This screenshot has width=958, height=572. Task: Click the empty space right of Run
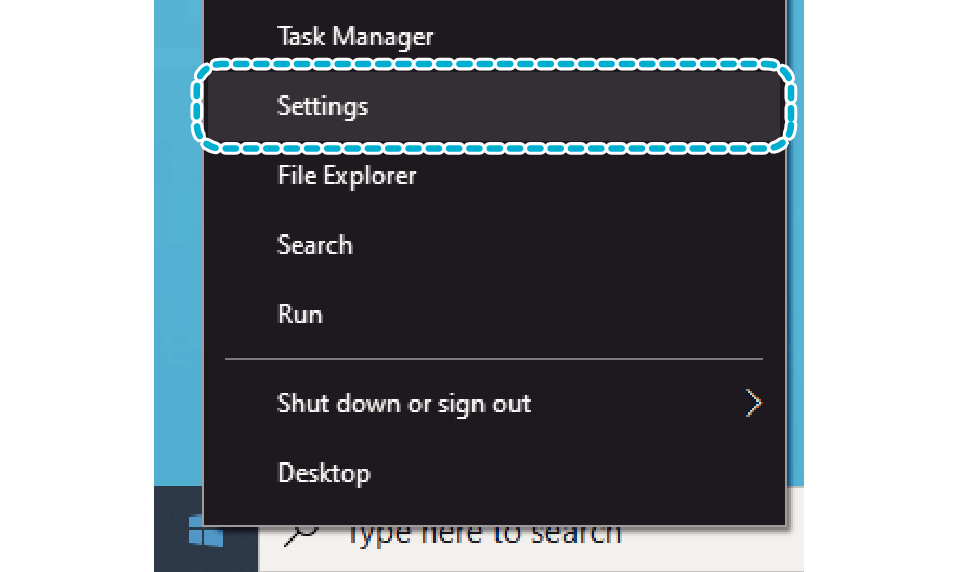click(x=550, y=315)
